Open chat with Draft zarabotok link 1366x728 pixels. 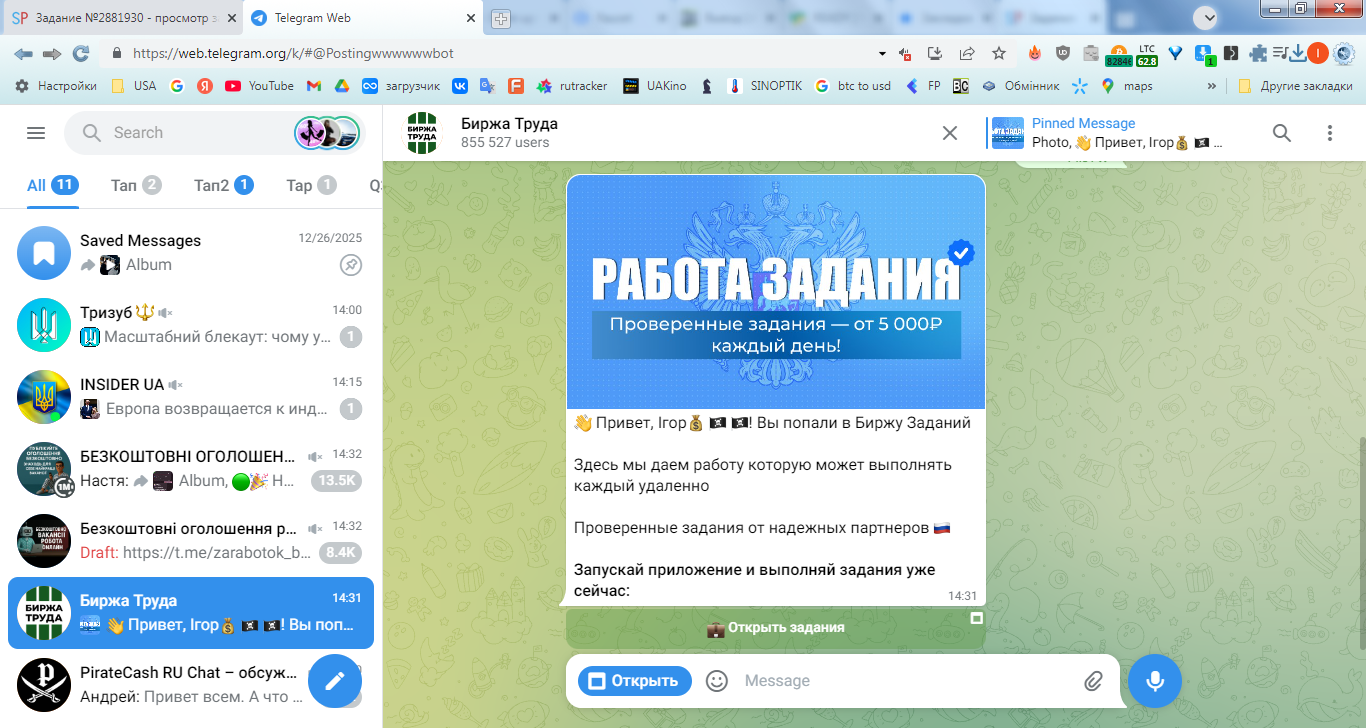coord(191,541)
